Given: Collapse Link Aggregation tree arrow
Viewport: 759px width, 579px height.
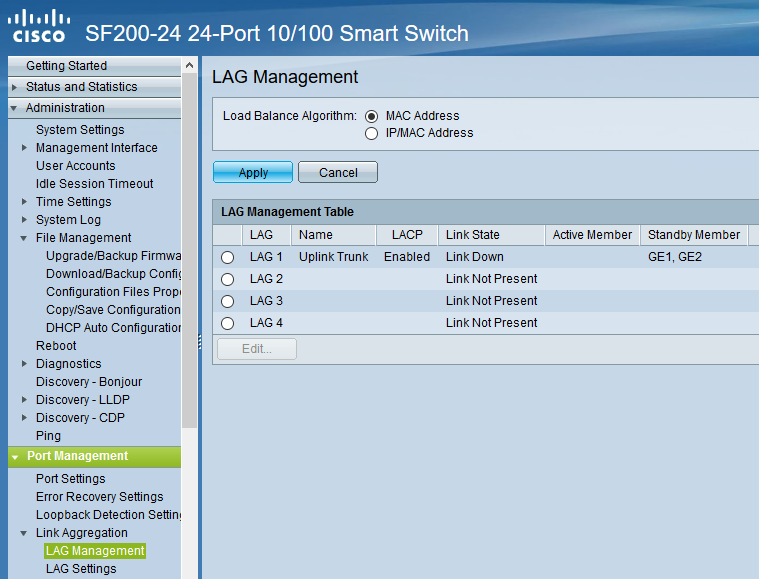Looking at the screenshot, I should click(x=24, y=533).
